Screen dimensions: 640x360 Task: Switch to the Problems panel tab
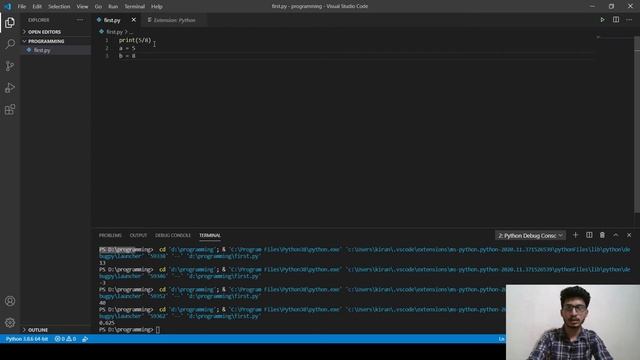click(x=110, y=236)
